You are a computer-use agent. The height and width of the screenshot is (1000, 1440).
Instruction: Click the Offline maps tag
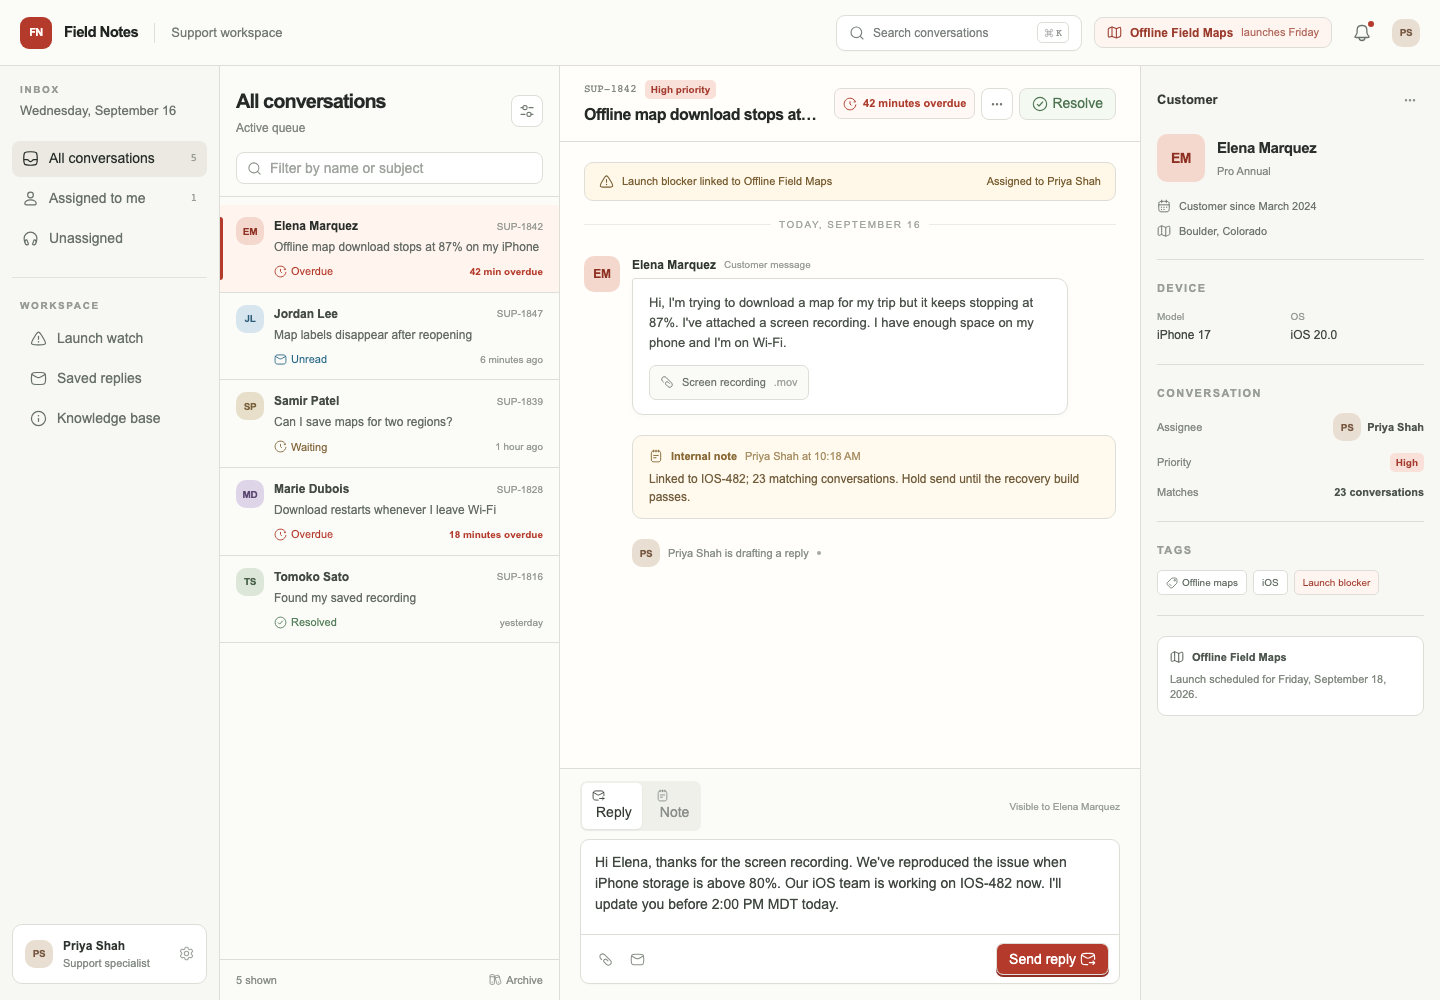click(1202, 583)
